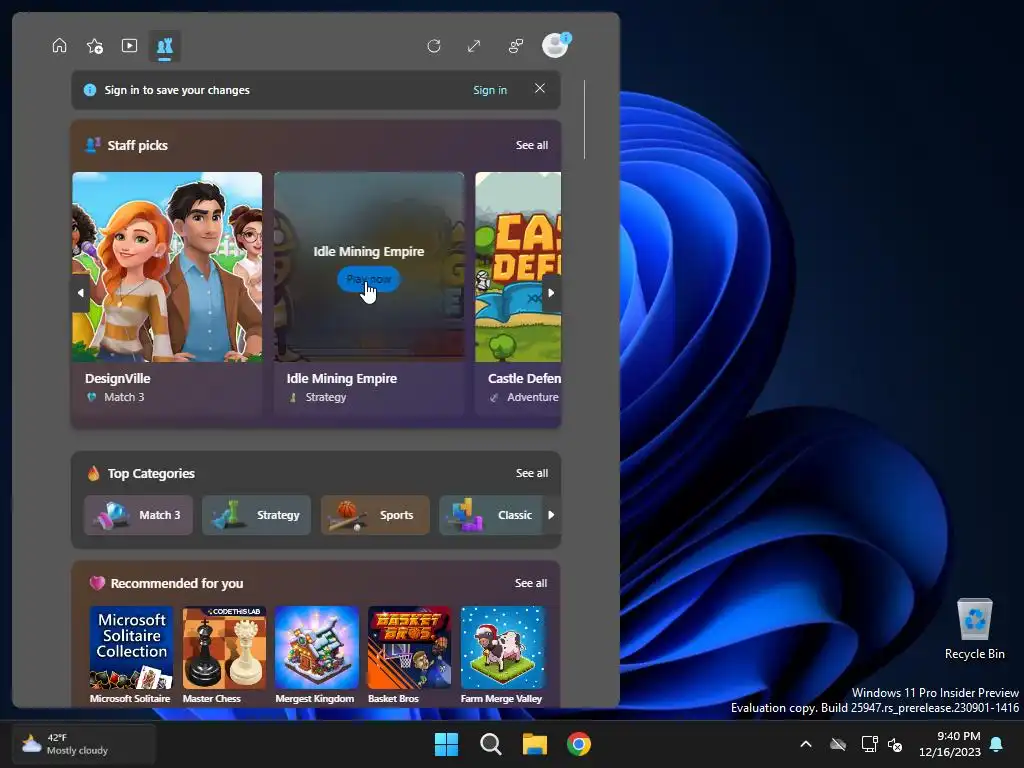Show next Staff picks games
This screenshot has height=768, width=1024.
[x=551, y=293]
